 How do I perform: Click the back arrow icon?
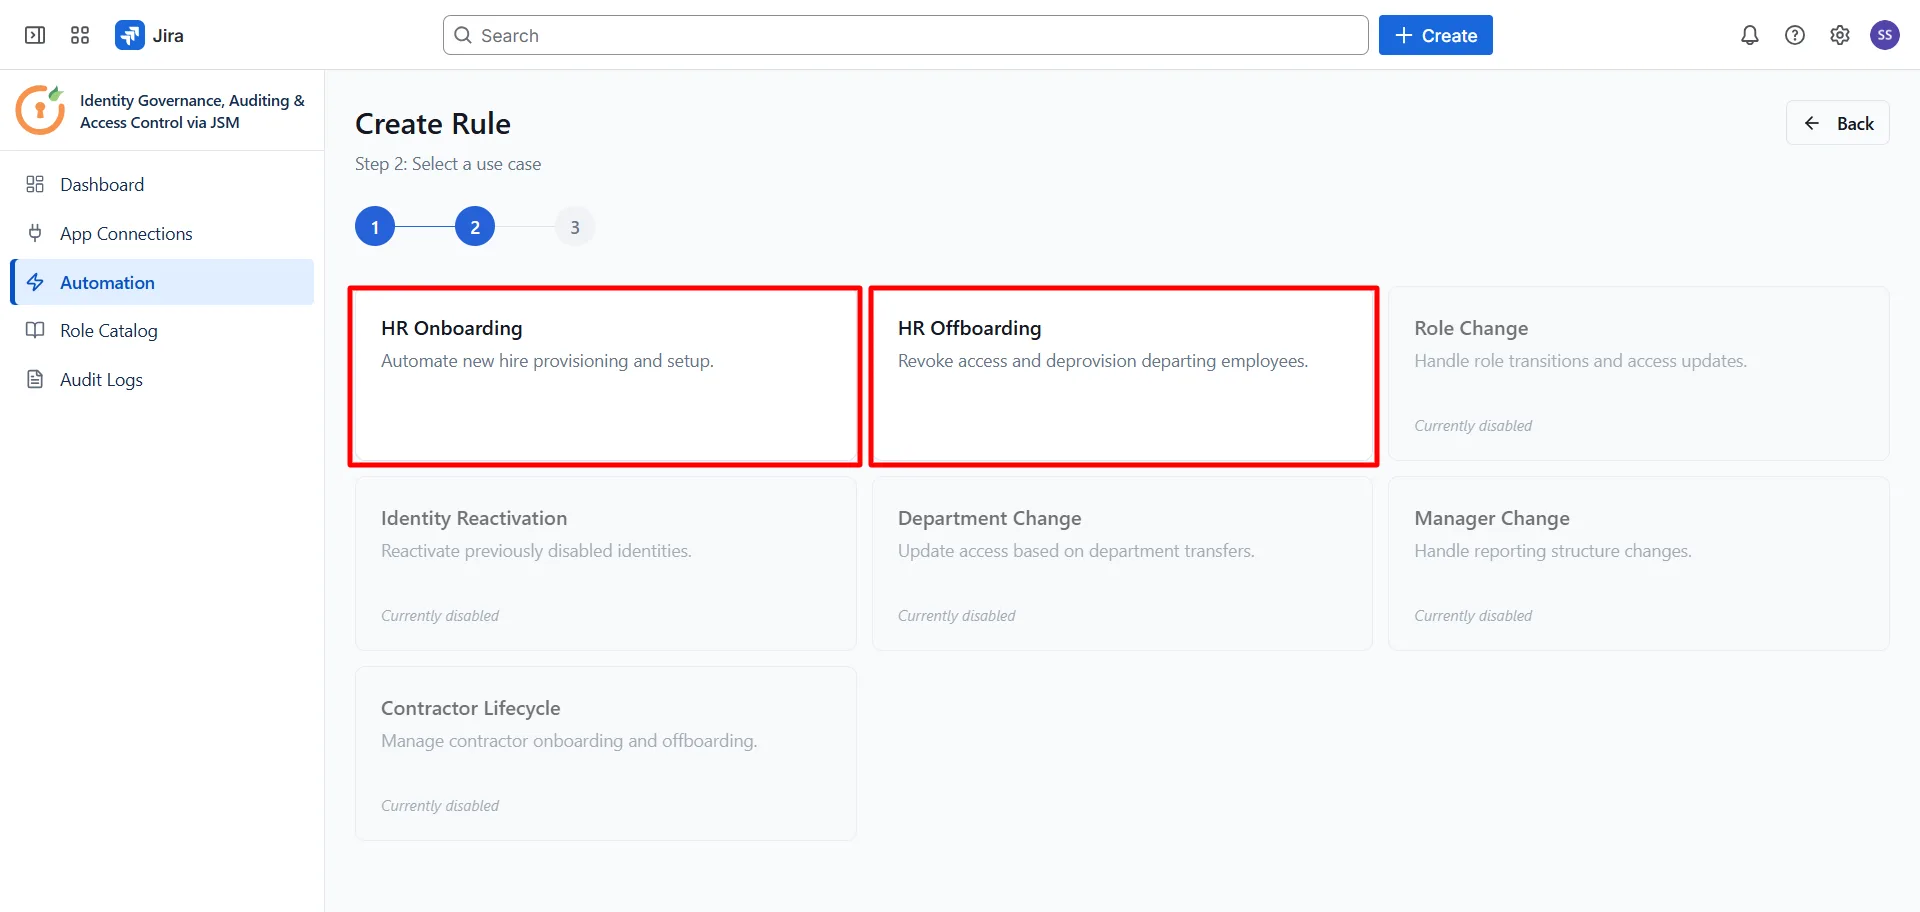[x=1812, y=123]
